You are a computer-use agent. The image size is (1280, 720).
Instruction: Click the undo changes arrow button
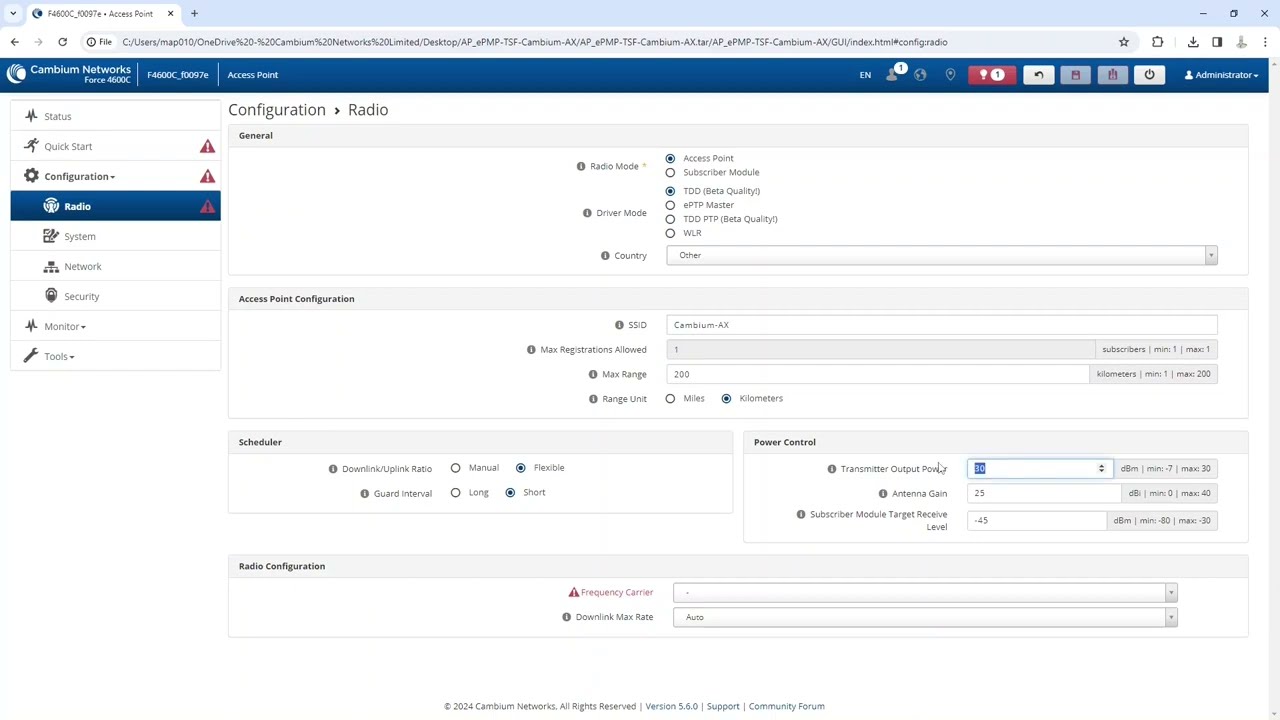click(1038, 75)
